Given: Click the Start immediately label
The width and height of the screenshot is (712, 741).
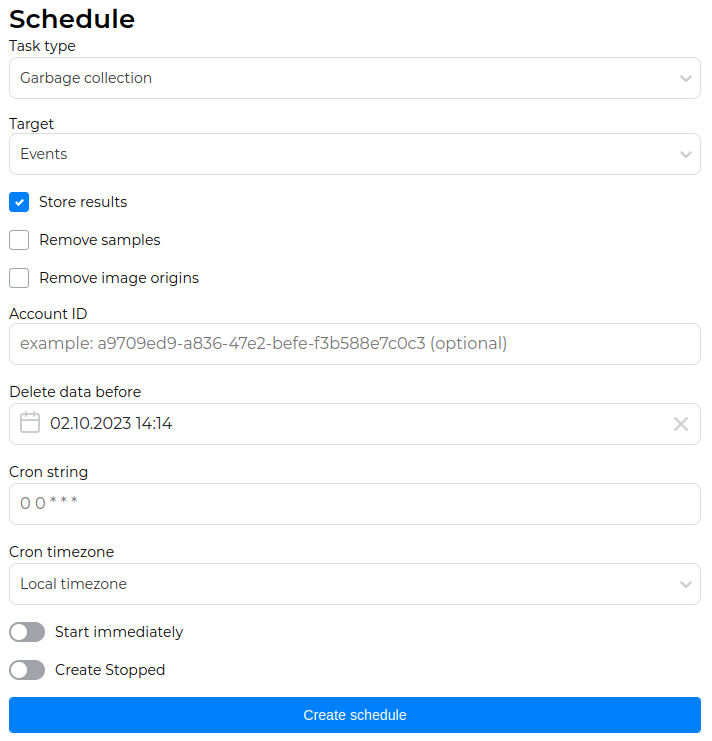Looking at the screenshot, I should [x=119, y=632].
